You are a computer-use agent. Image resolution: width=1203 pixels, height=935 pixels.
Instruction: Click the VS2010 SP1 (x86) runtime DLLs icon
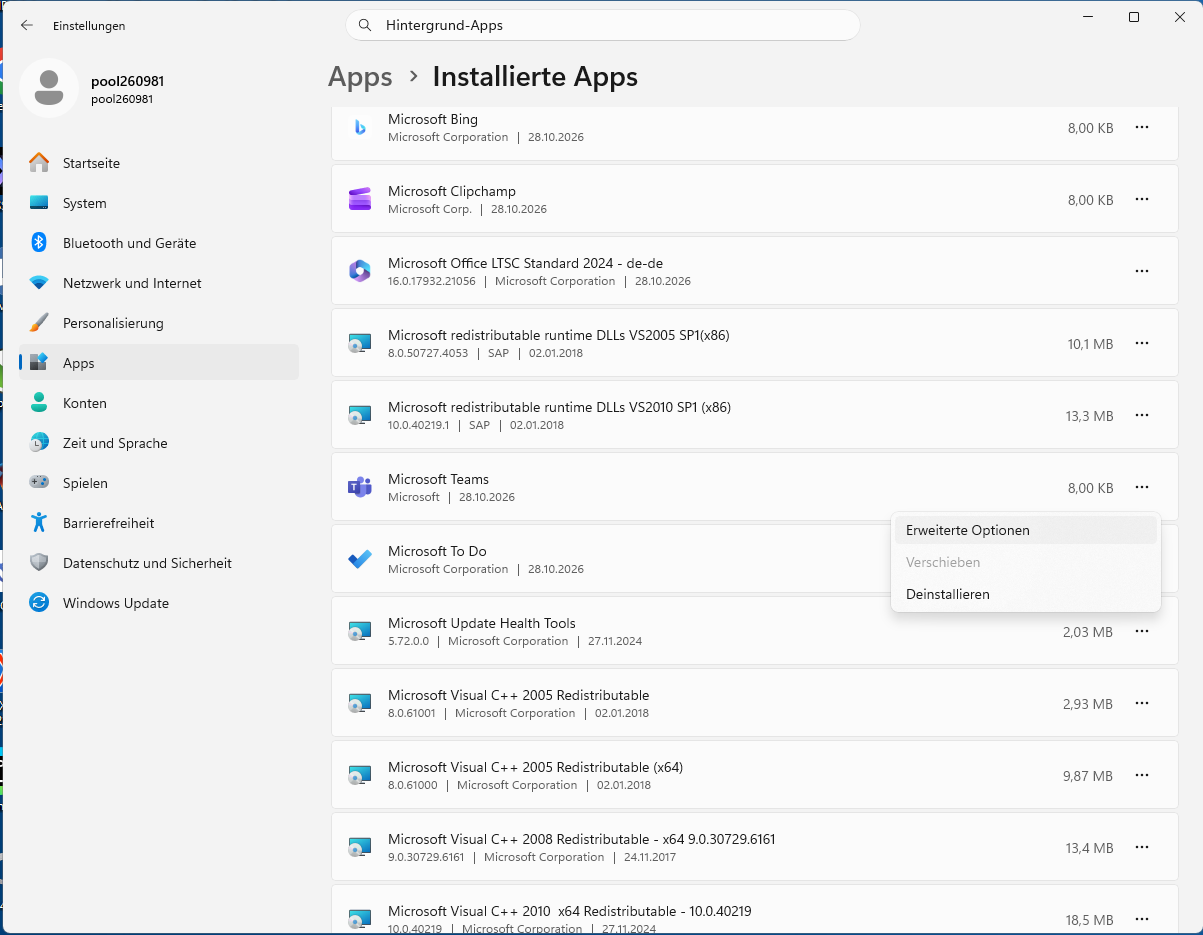pyautogui.click(x=360, y=415)
